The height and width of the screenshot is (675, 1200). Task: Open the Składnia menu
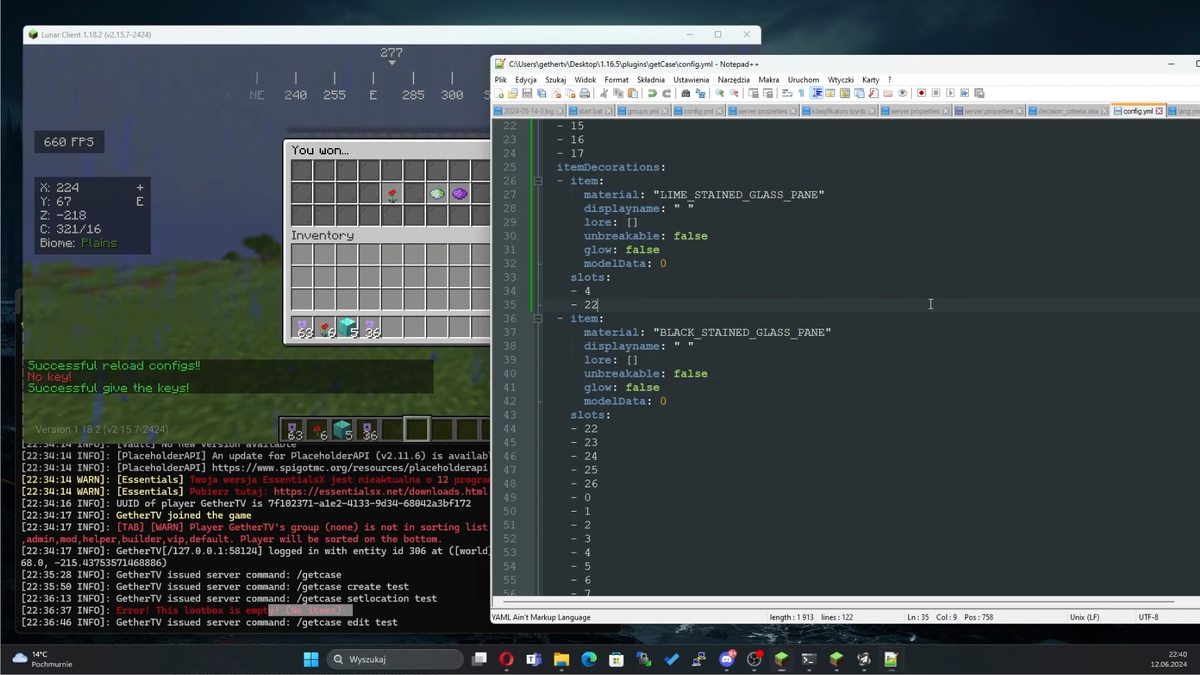point(651,80)
